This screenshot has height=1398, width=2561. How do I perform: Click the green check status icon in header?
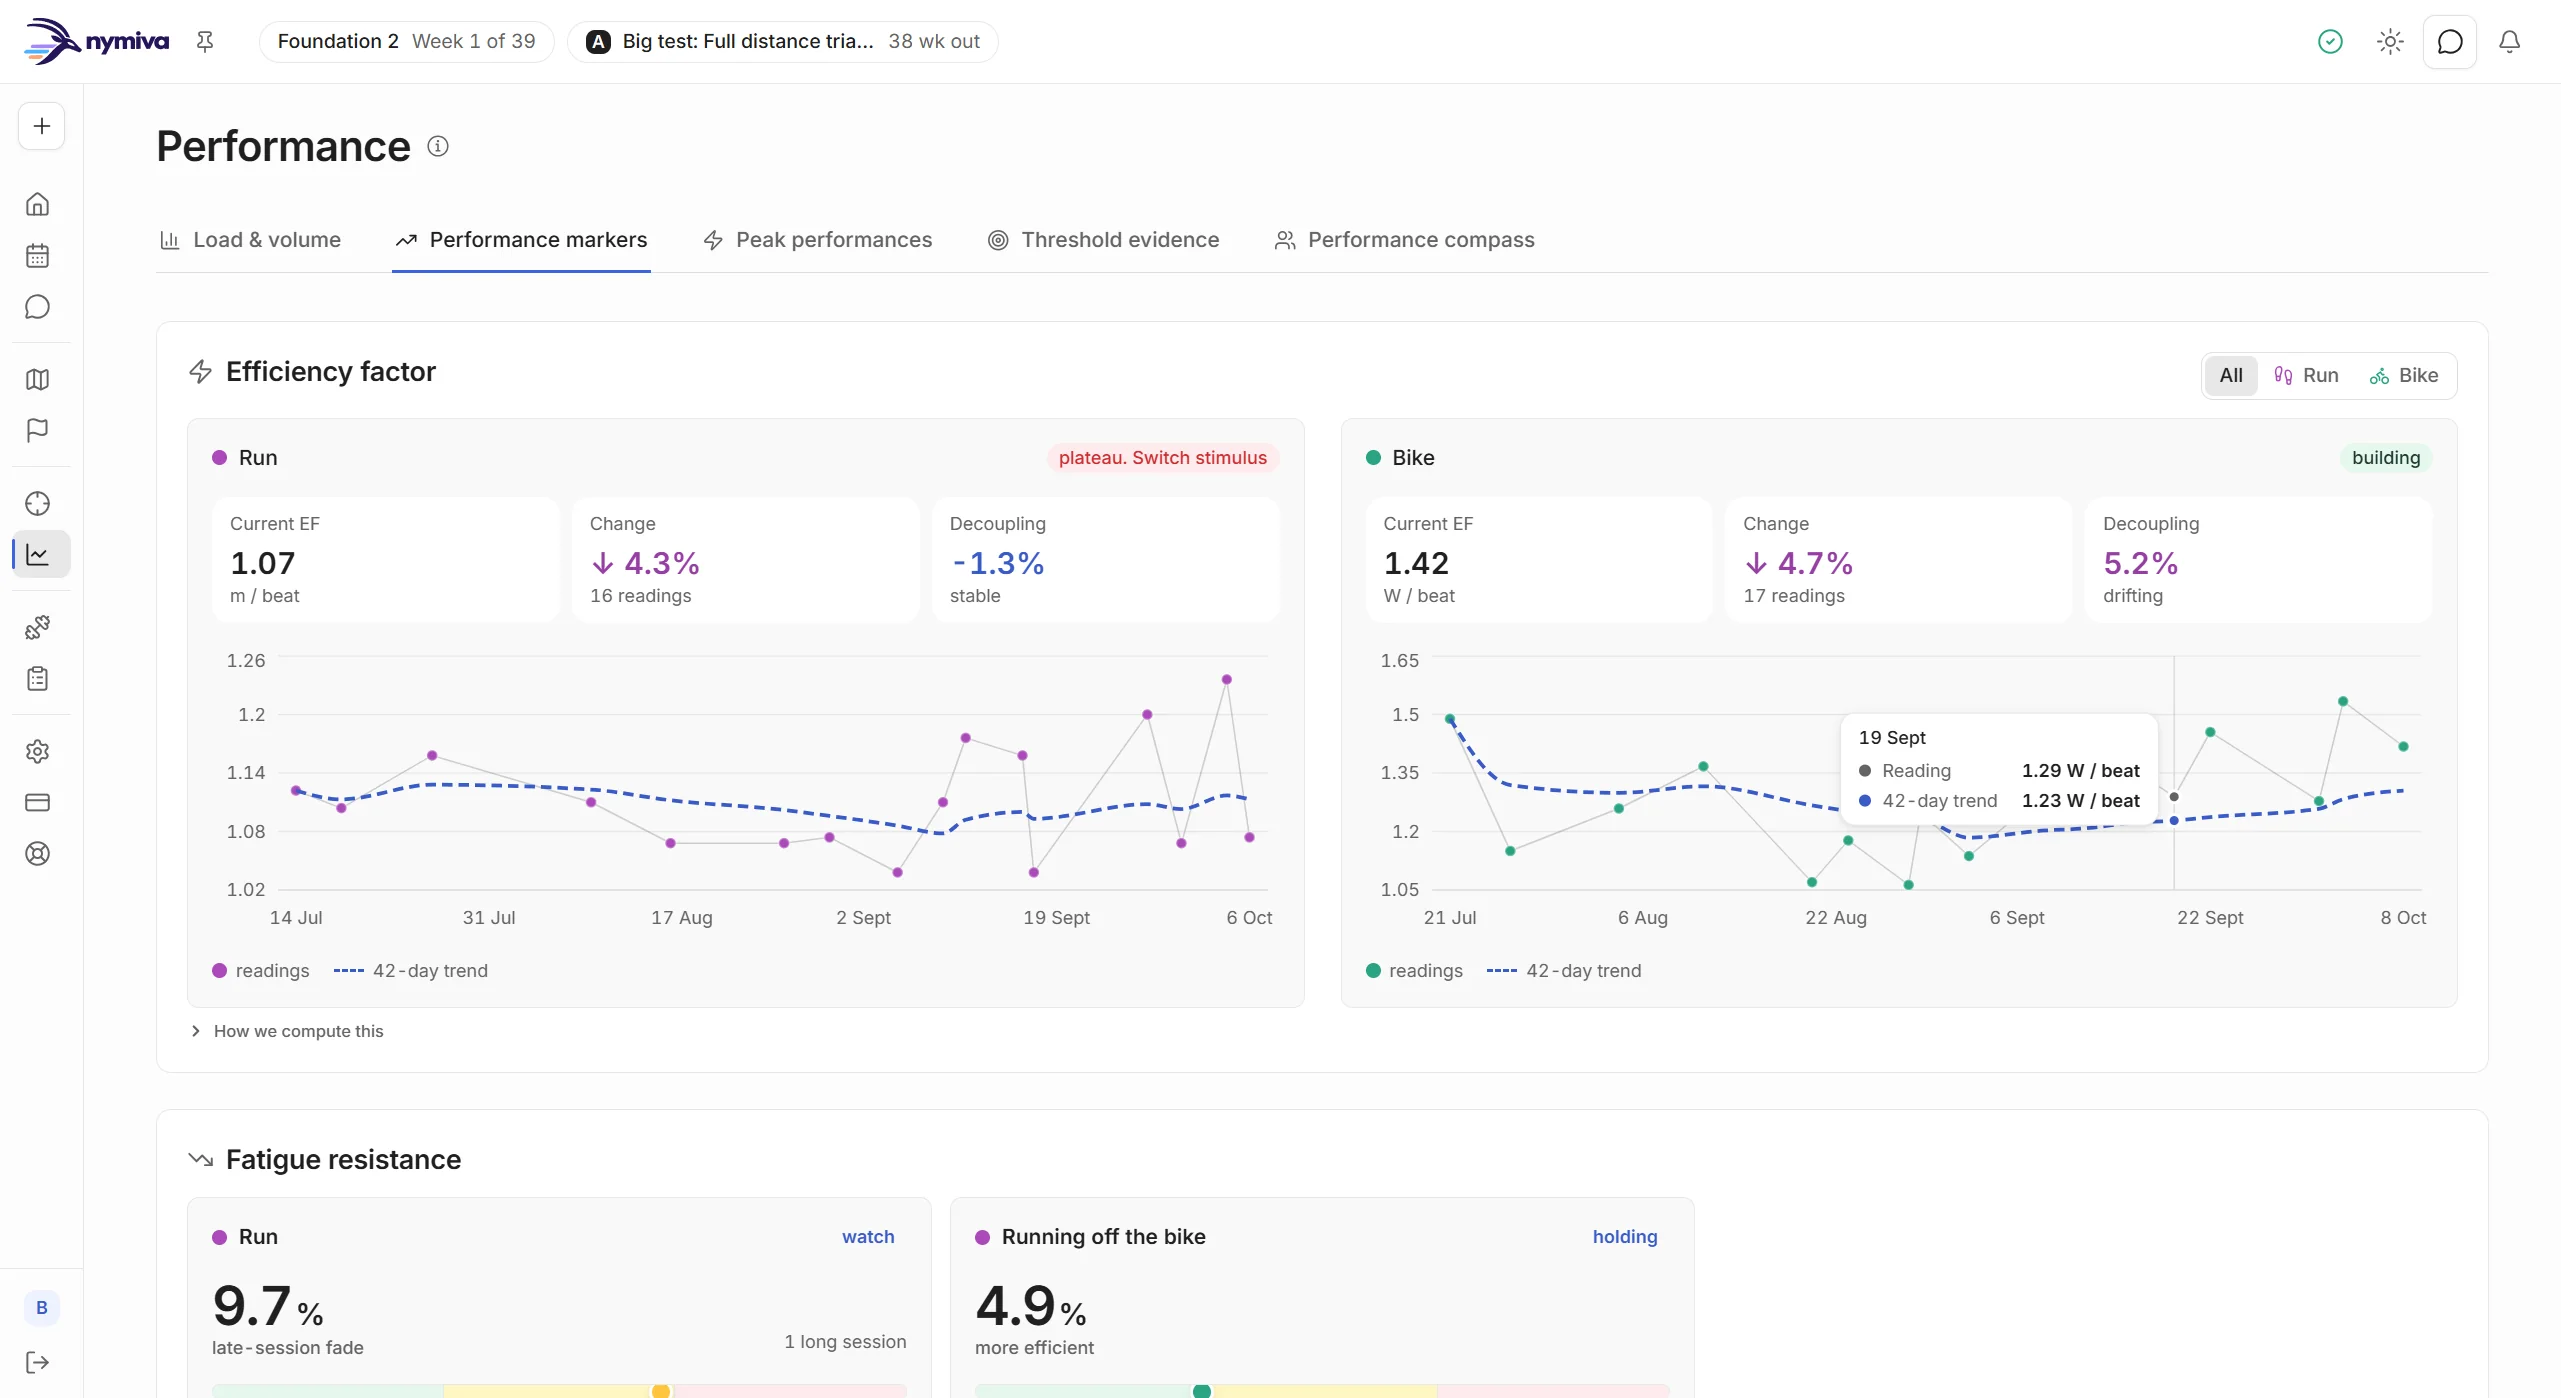point(2330,41)
